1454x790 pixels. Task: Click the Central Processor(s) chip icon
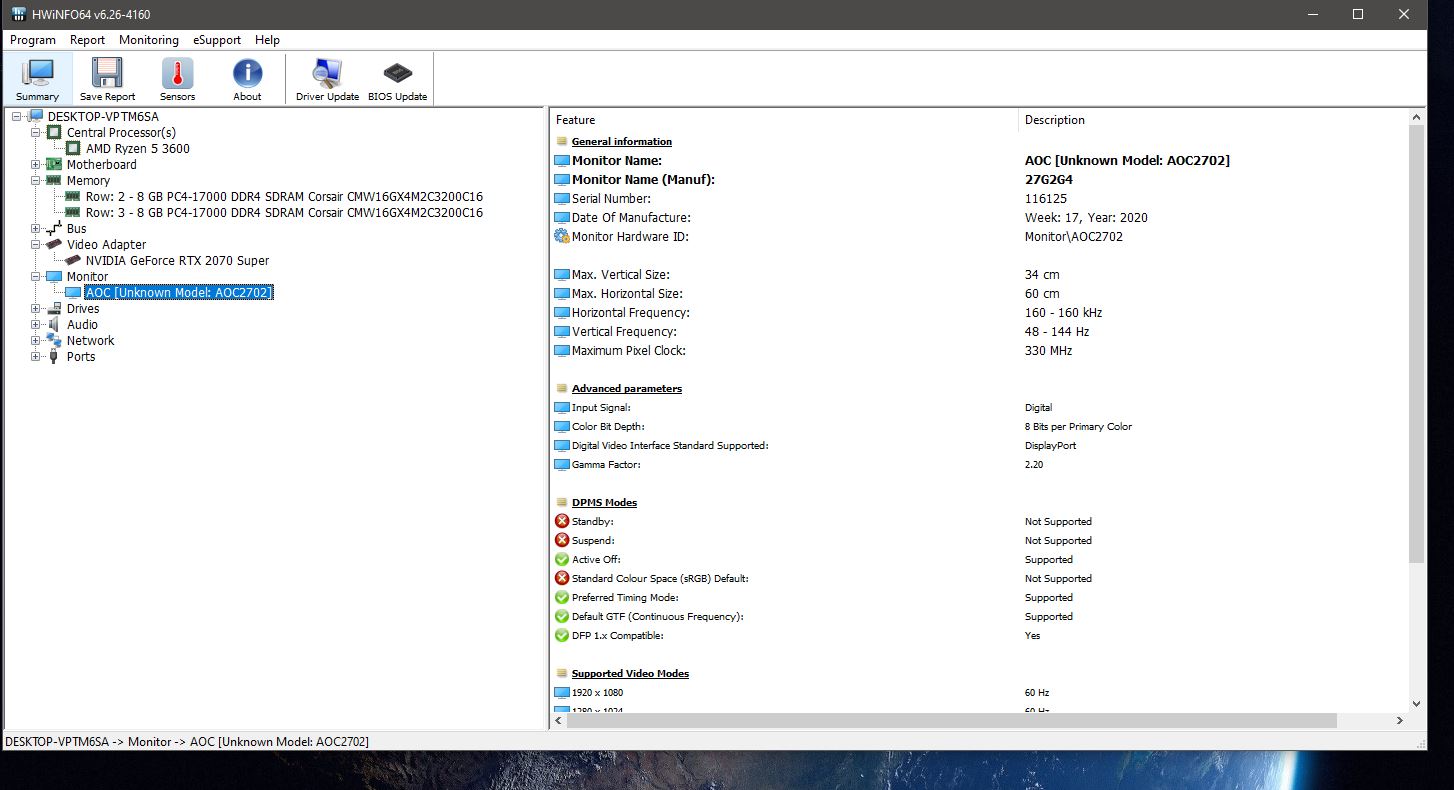(x=55, y=132)
